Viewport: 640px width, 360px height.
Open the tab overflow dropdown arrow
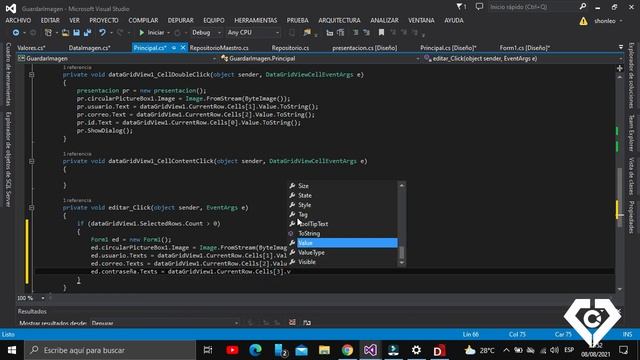click(621, 47)
